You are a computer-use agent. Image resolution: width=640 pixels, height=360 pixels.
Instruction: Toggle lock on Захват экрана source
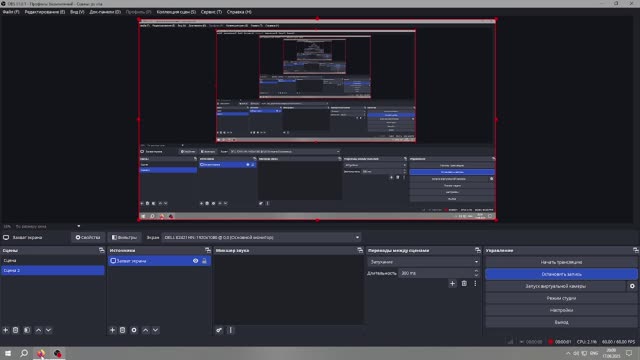point(204,261)
